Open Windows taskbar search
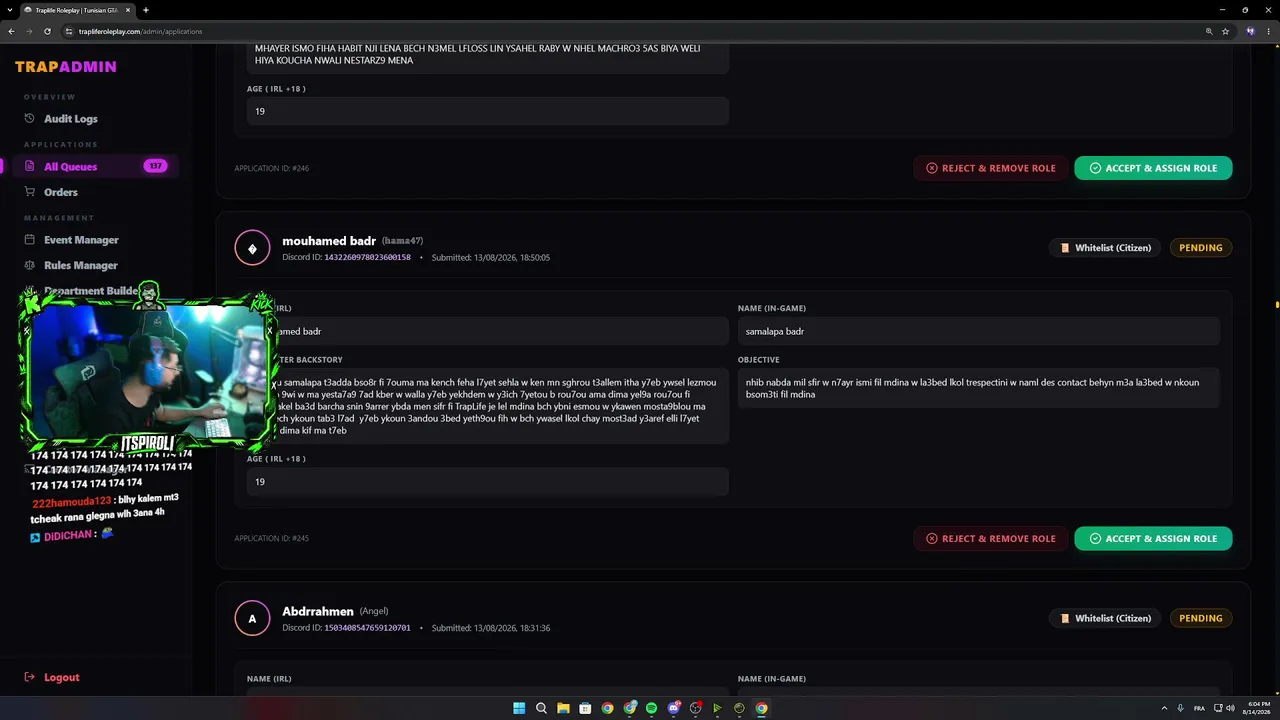 point(541,708)
